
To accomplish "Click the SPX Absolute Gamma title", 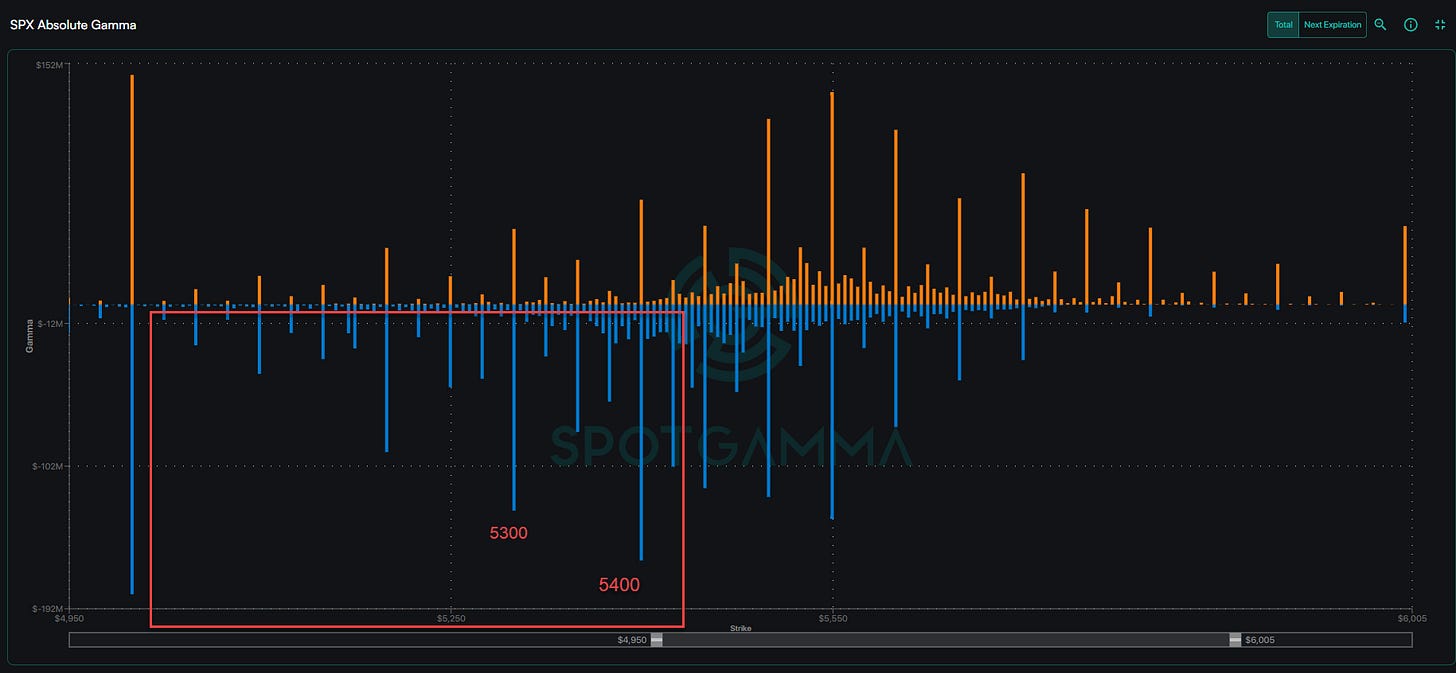I will [x=73, y=24].
